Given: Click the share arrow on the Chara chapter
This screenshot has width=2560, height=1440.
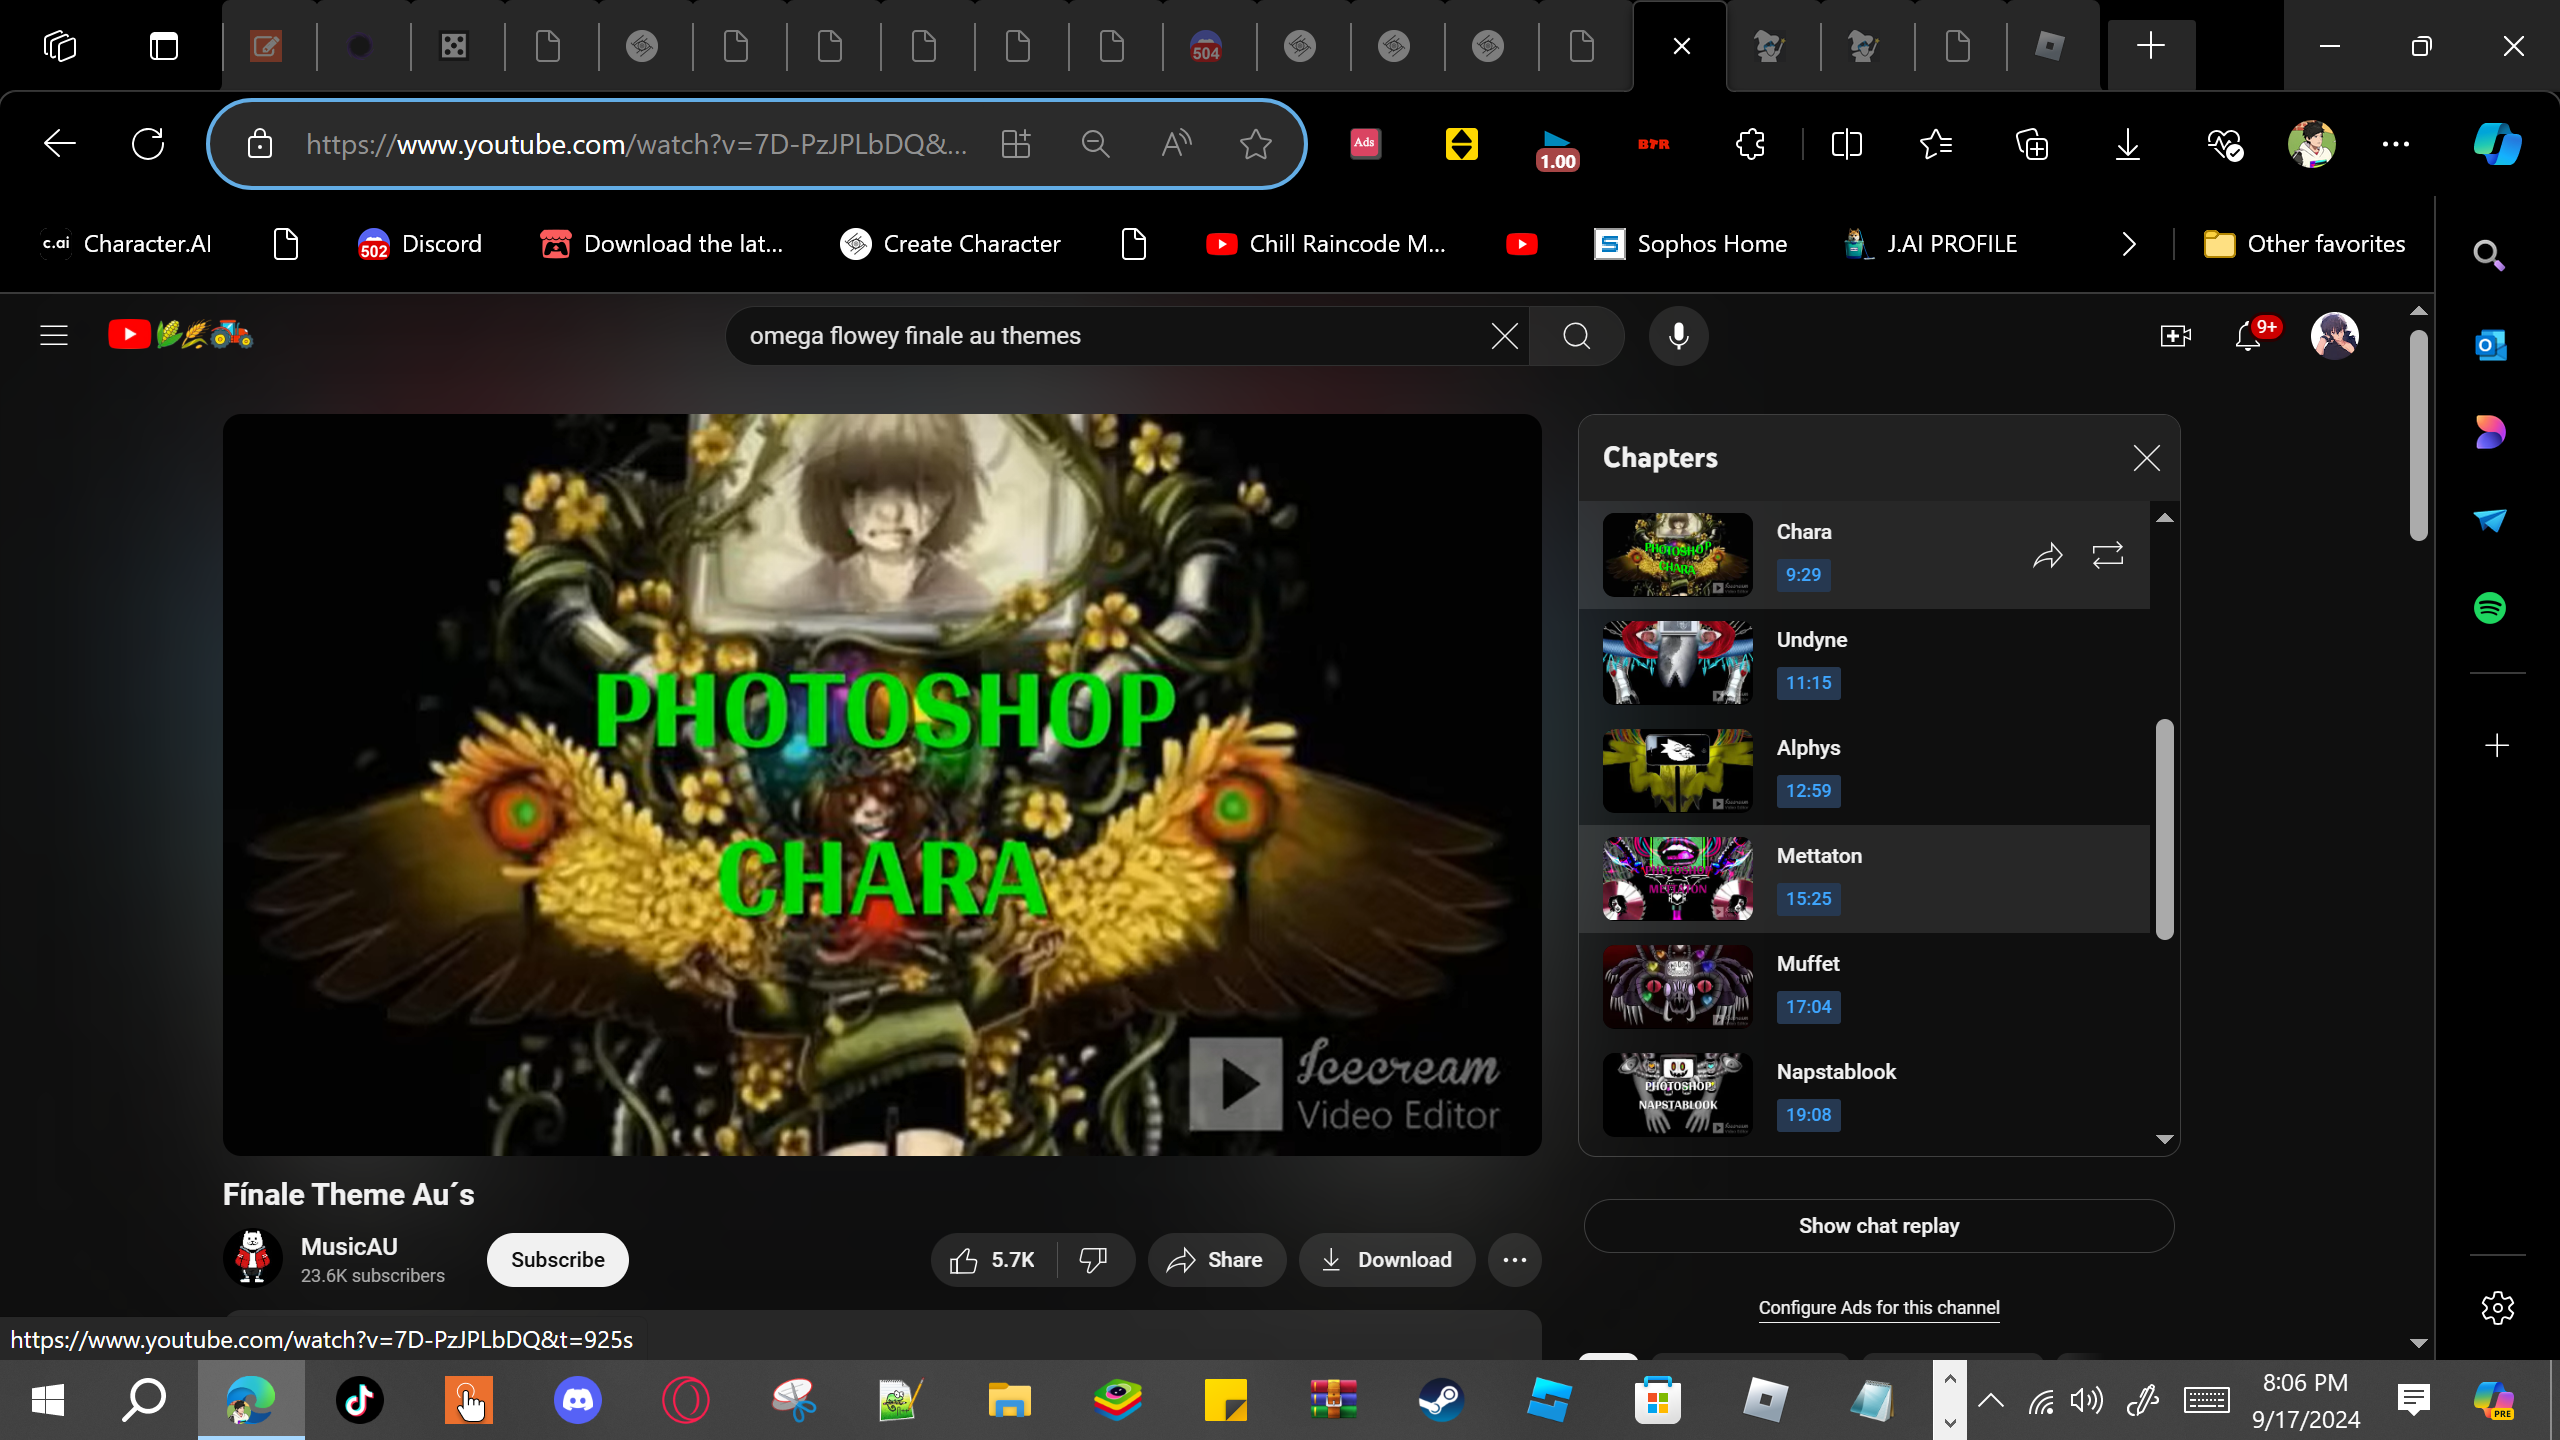Looking at the screenshot, I should click(x=2047, y=555).
